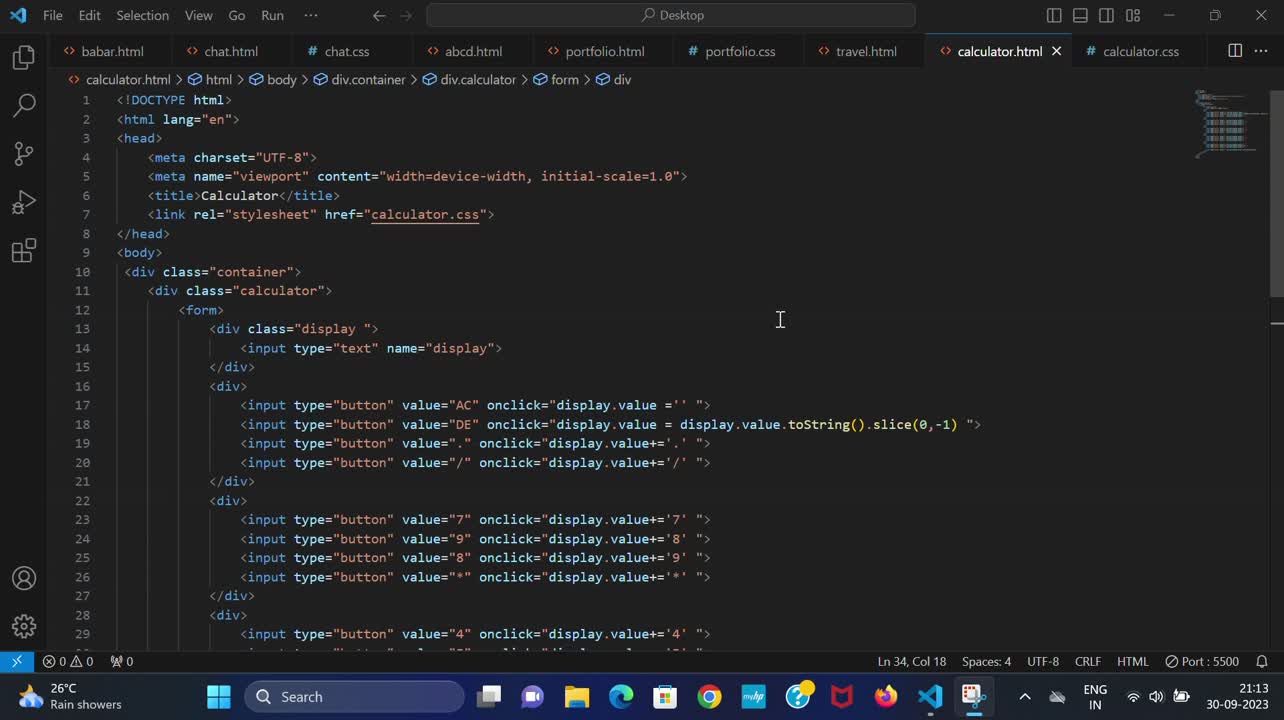Toggle the primary side bar layout button
This screenshot has width=1284, height=720.
[1054, 15]
